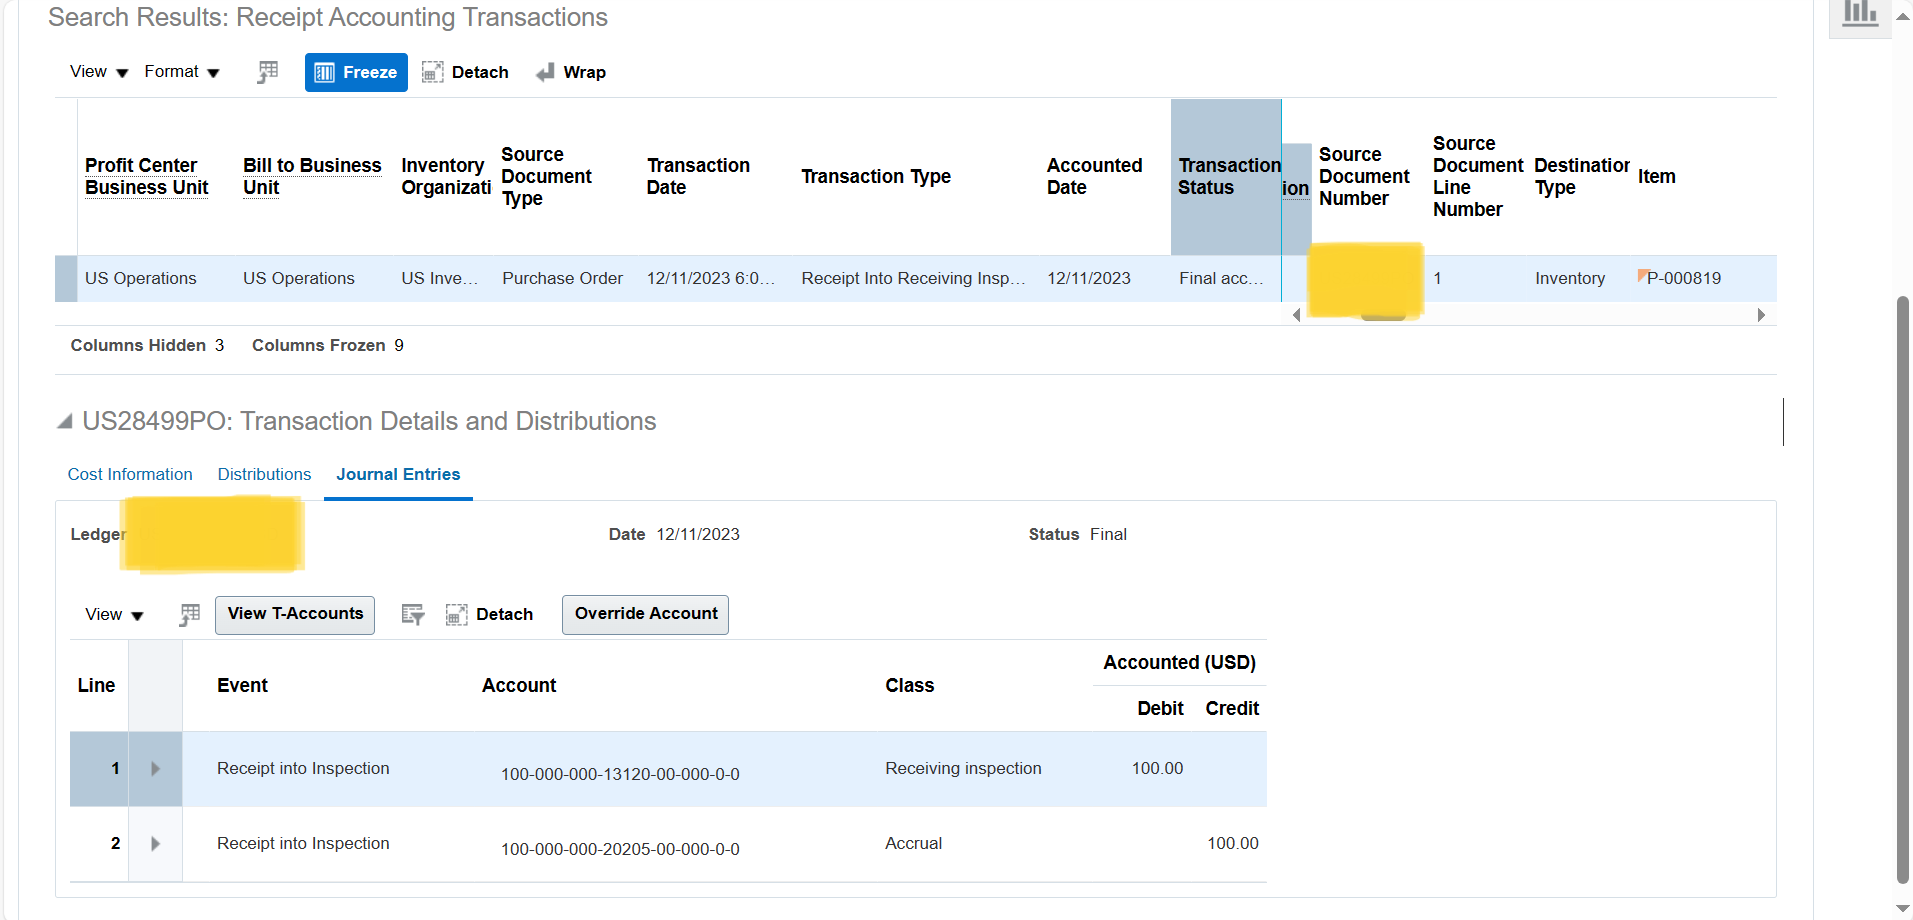This screenshot has width=1913, height=920.
Task: Click the View T-Accounts button
Action: click(x=294, y=614)
